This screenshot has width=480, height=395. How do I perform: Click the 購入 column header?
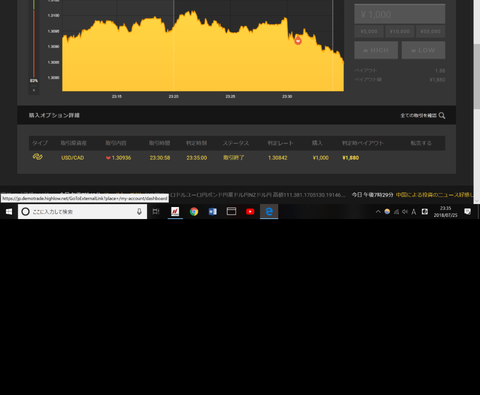[x=317, y=143]
